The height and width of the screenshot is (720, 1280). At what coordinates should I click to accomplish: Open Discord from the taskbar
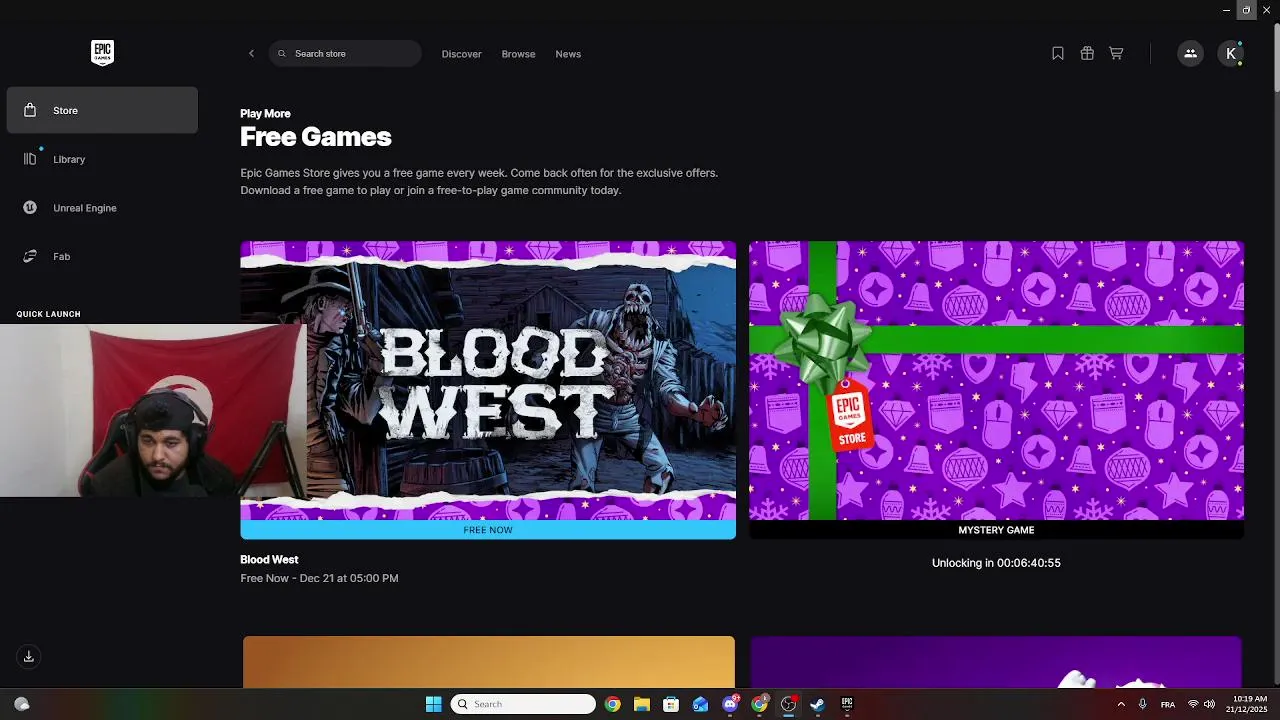point(730,704)
